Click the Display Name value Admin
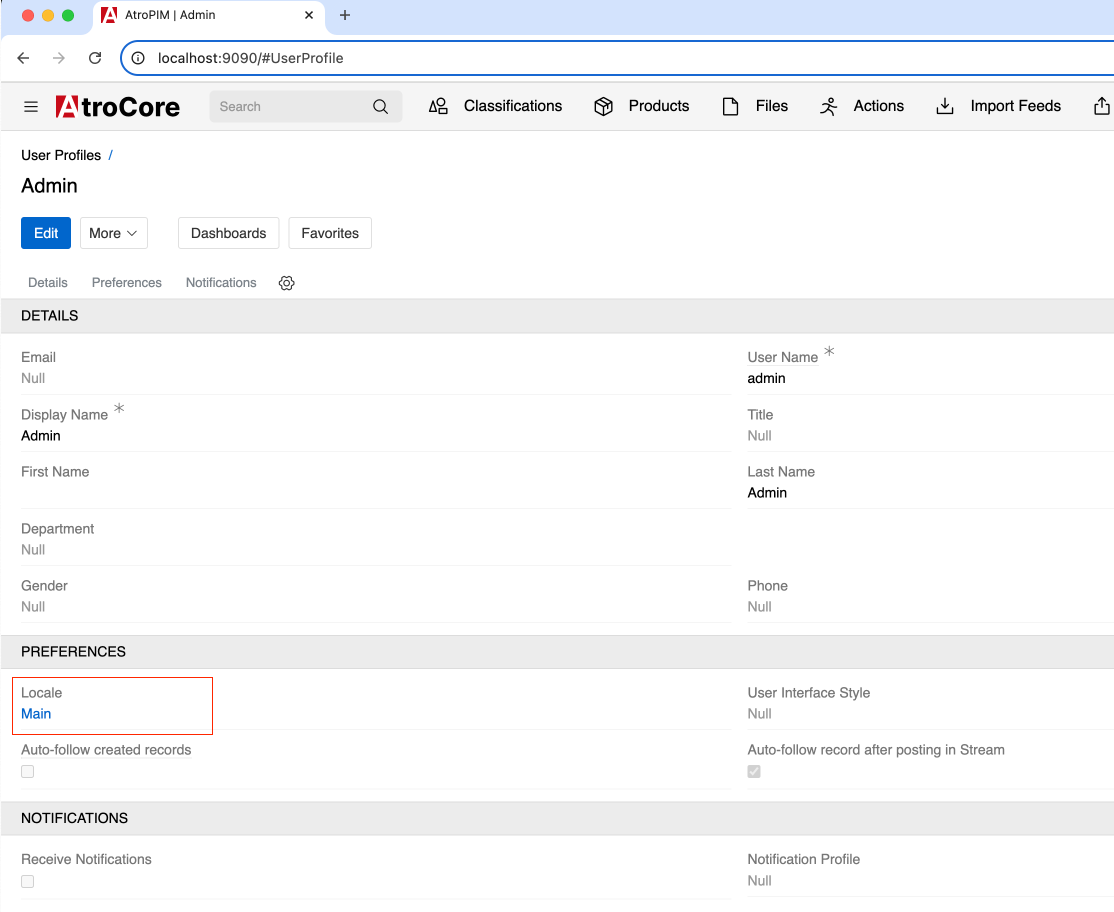The width and height of the screenshot is (1114, 912). (x=40, y=435)
